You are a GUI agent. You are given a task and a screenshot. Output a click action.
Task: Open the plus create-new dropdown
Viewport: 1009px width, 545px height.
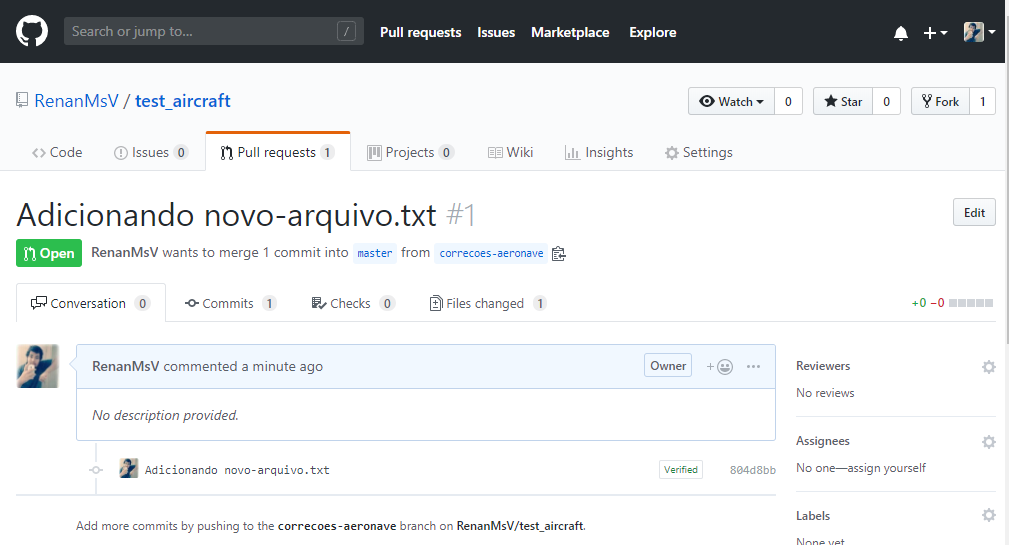tap(935, 33)
